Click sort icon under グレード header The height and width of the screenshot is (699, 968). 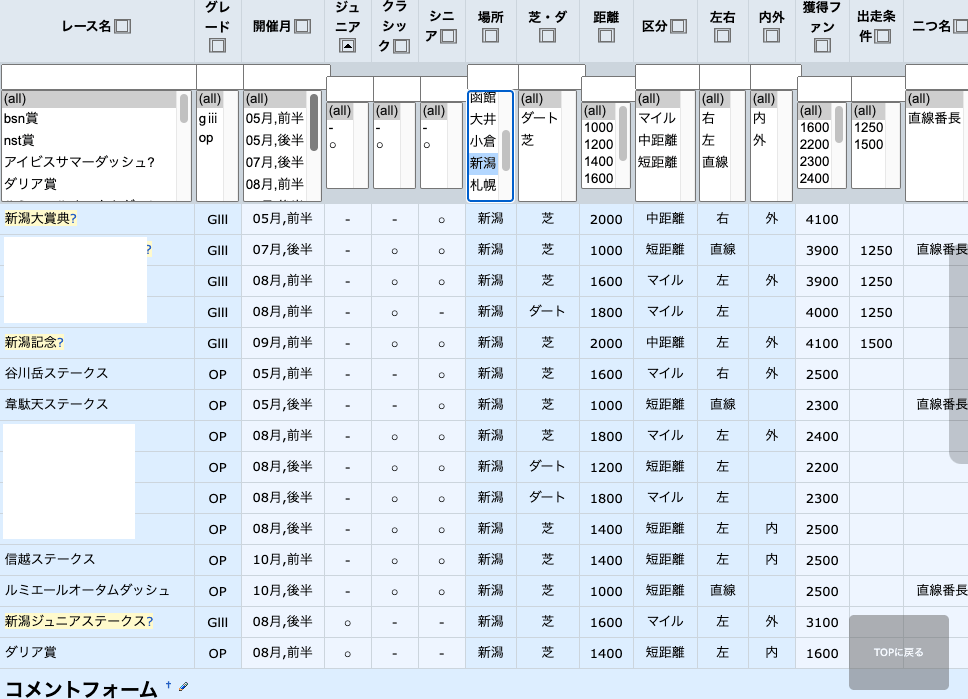click(x=217, y=45)
